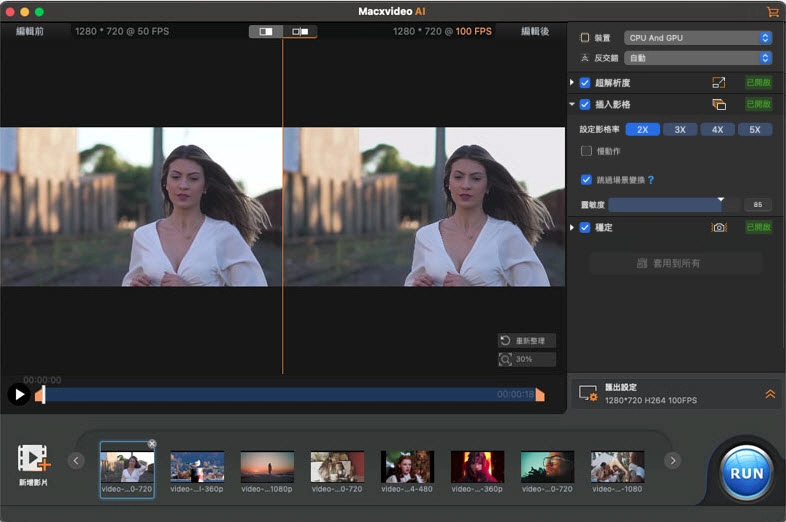Open the CPU And GPU device dropdown
This screenshot has width=786, height=522.
click(x=698, y=38)
